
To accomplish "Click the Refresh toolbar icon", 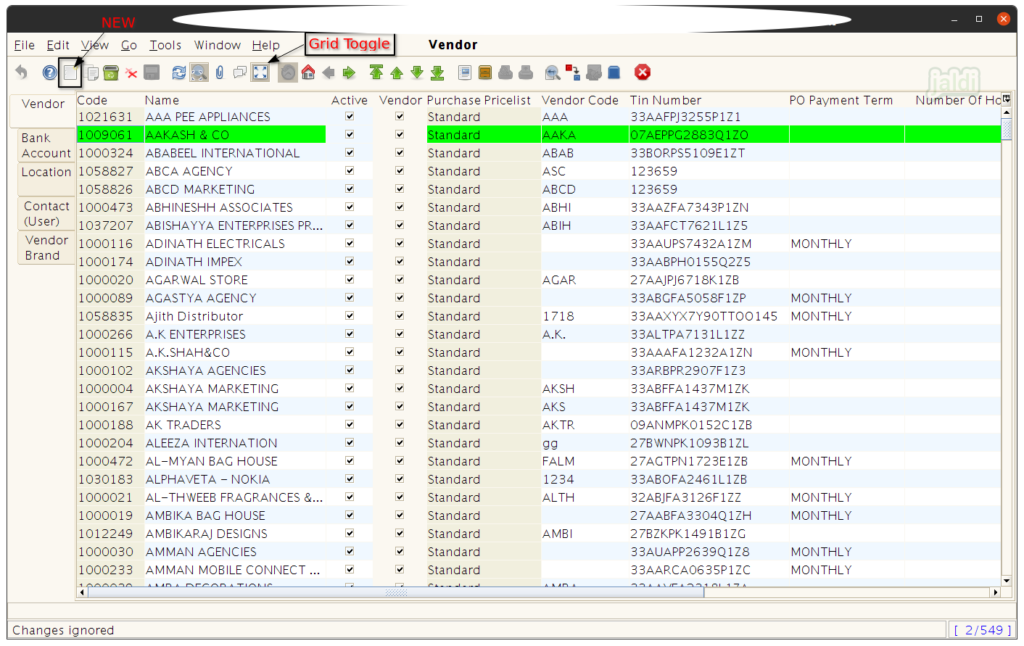I will [179, 73].
